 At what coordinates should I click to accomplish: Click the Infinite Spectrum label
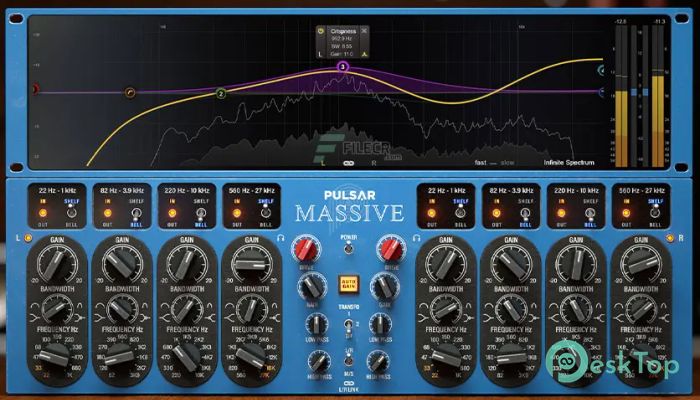[x=569, y=163]
